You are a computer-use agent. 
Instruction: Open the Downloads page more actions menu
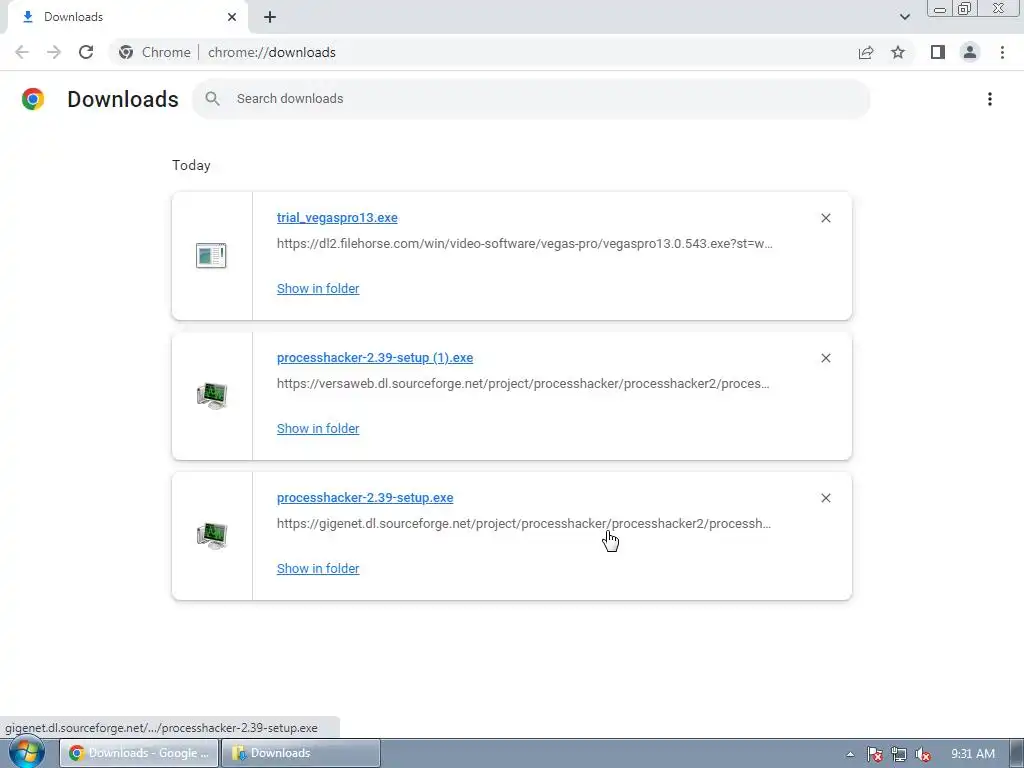(x=989, y=99)
